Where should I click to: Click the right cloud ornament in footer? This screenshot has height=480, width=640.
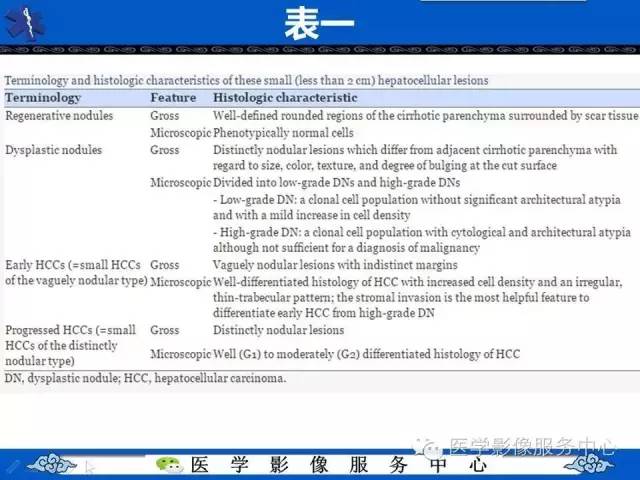(587, 465)
